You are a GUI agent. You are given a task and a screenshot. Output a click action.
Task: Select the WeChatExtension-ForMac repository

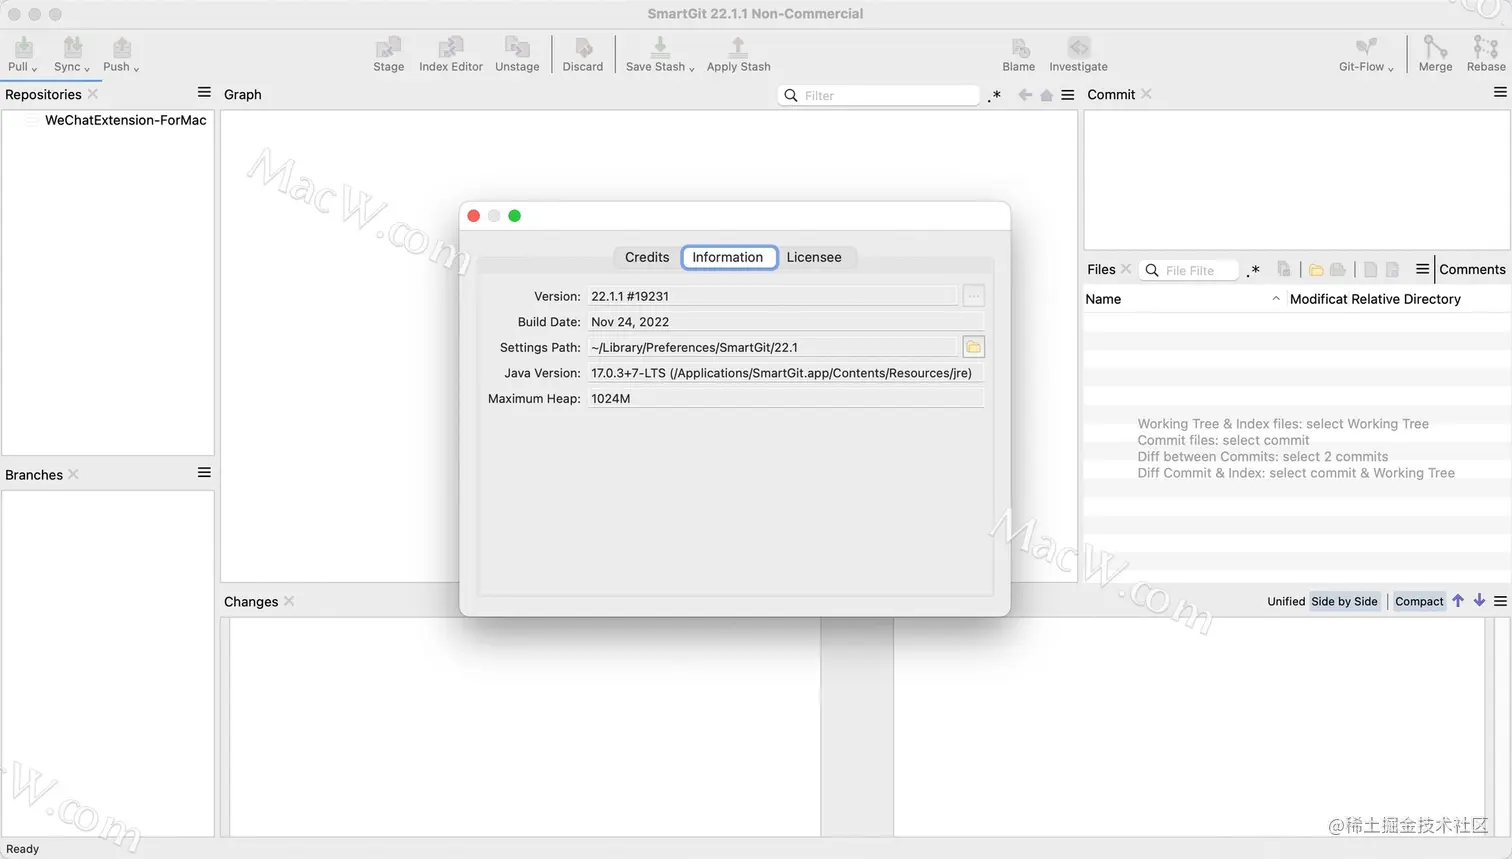click(125, 120)
